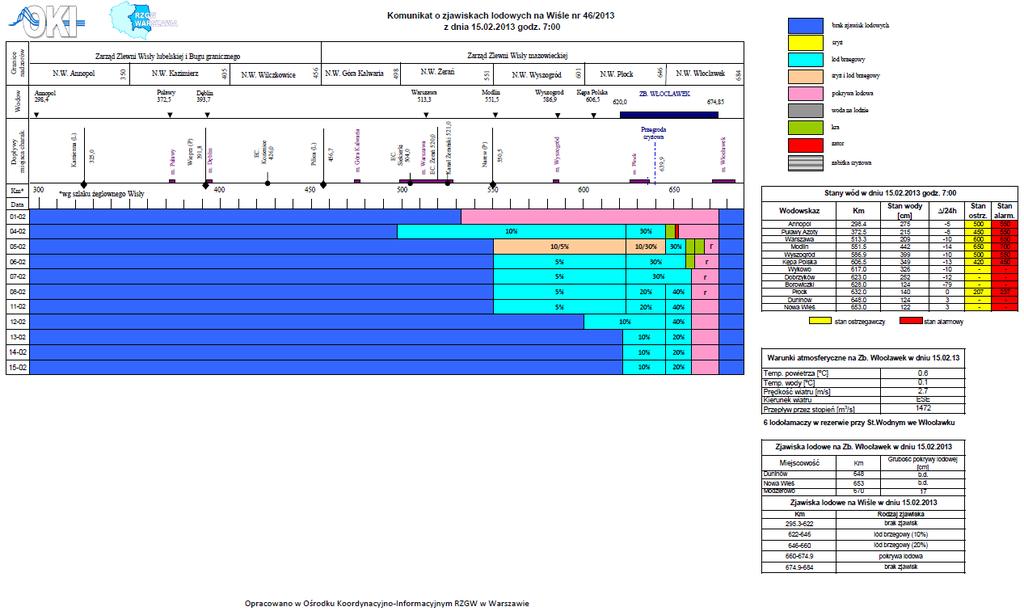1024x611 pixels.
Task: Click the peach 10/5% segment in row 05-02
Action: click(x=560, y=247)
